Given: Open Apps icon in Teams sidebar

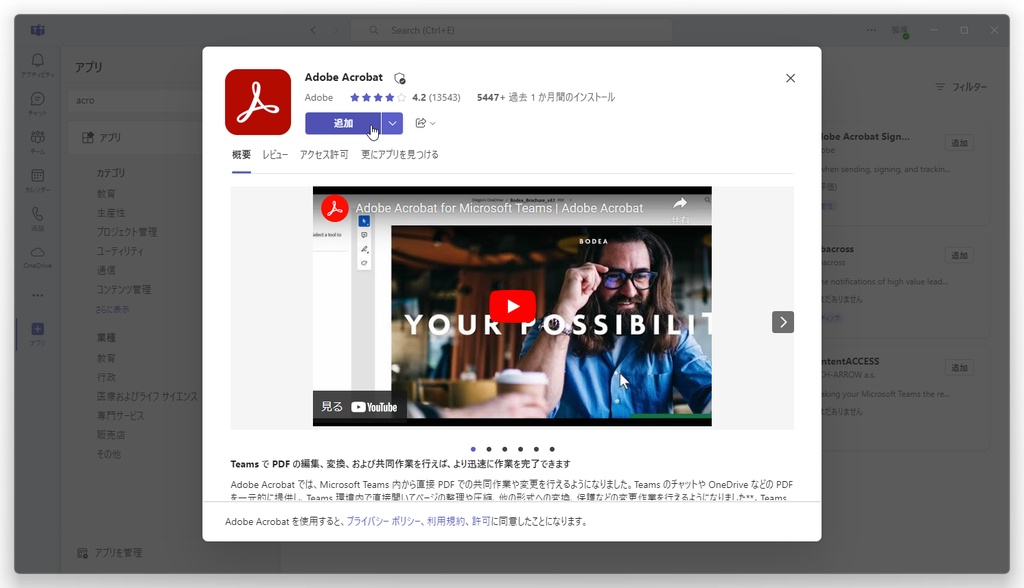Looking at the screenshot, I should click(38, 333).
